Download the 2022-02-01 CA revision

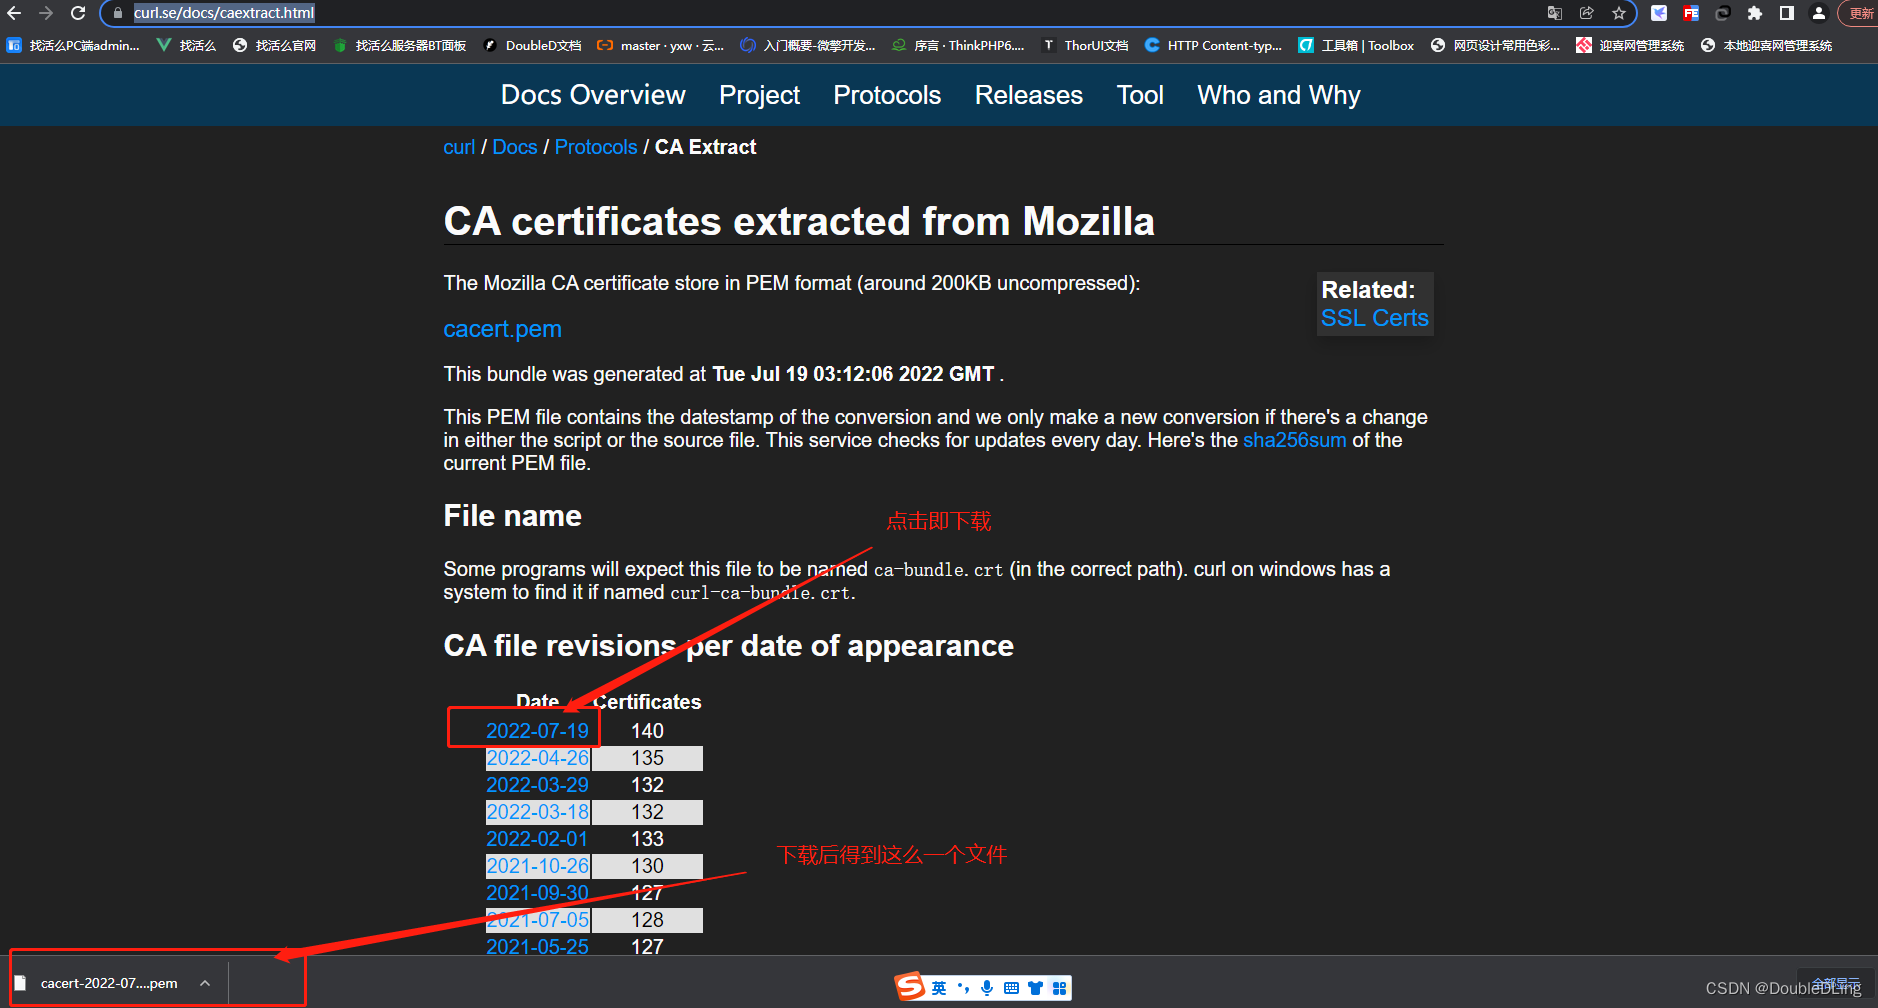[x=537, y=839]
